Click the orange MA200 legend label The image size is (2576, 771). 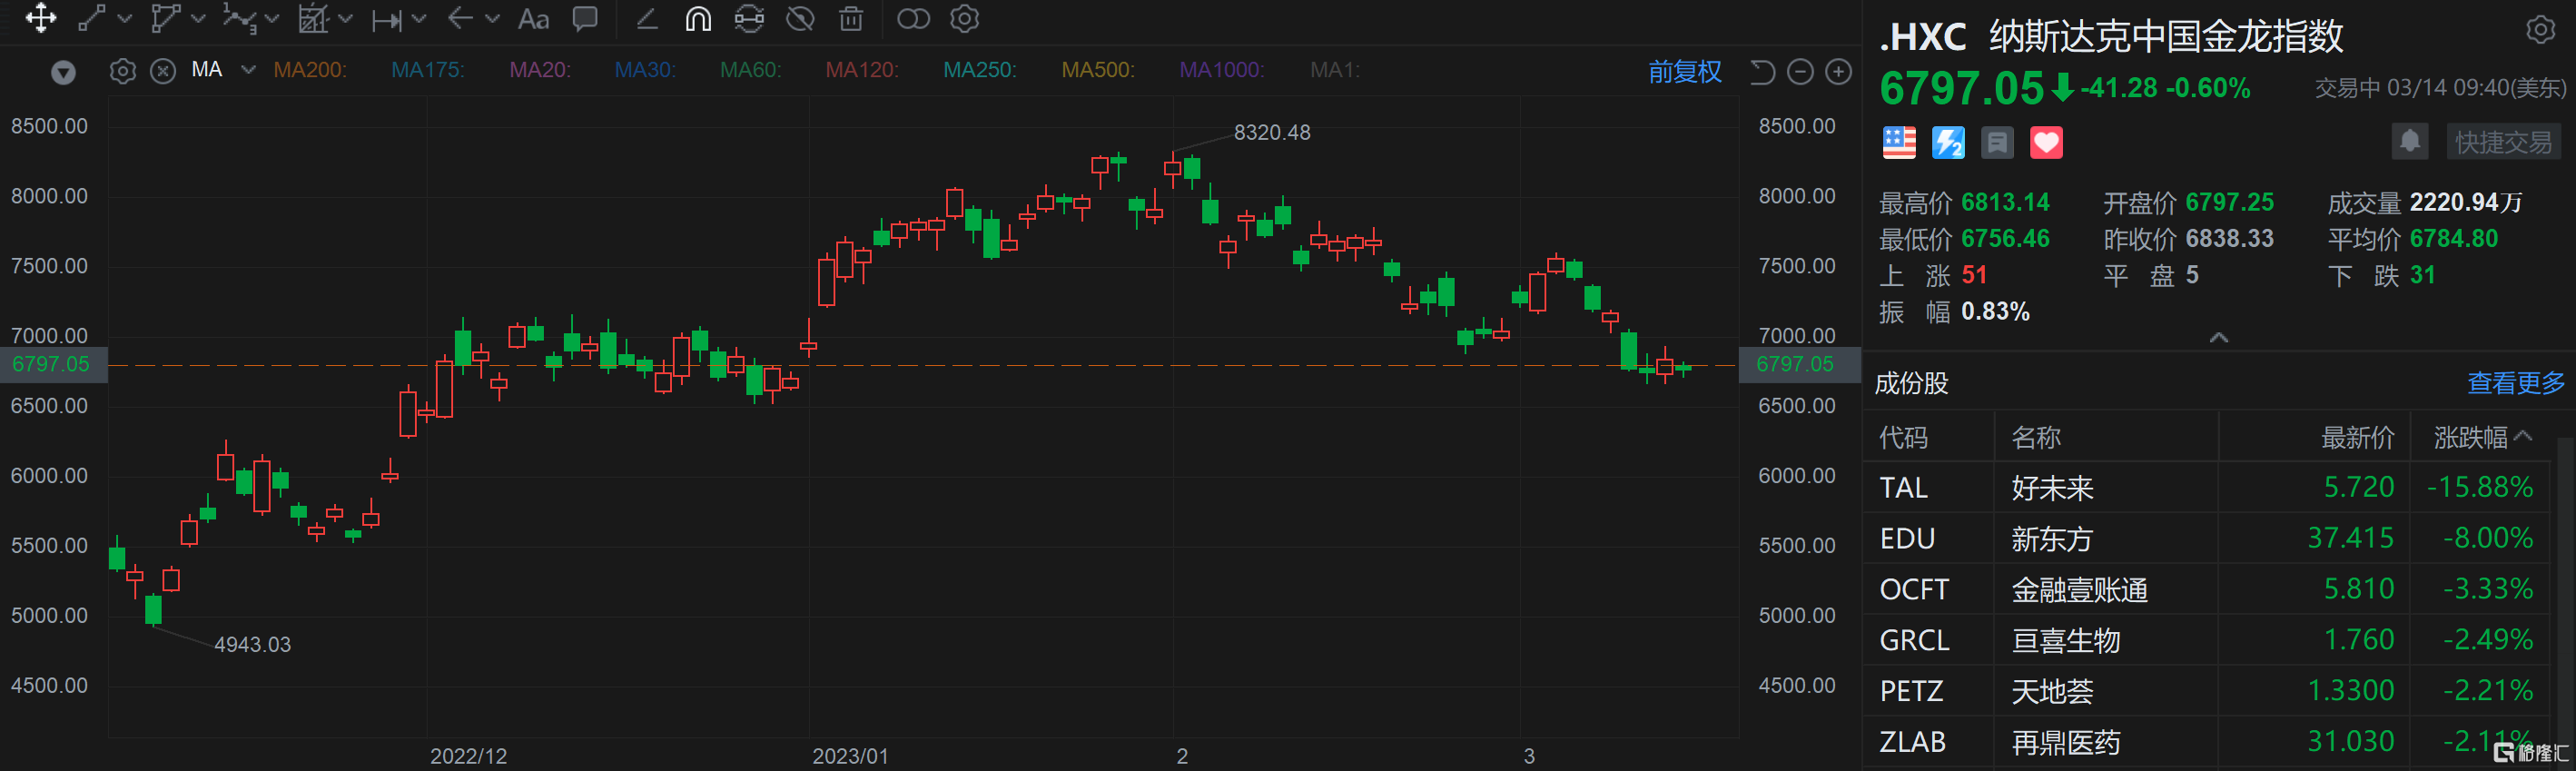[310, 70]
